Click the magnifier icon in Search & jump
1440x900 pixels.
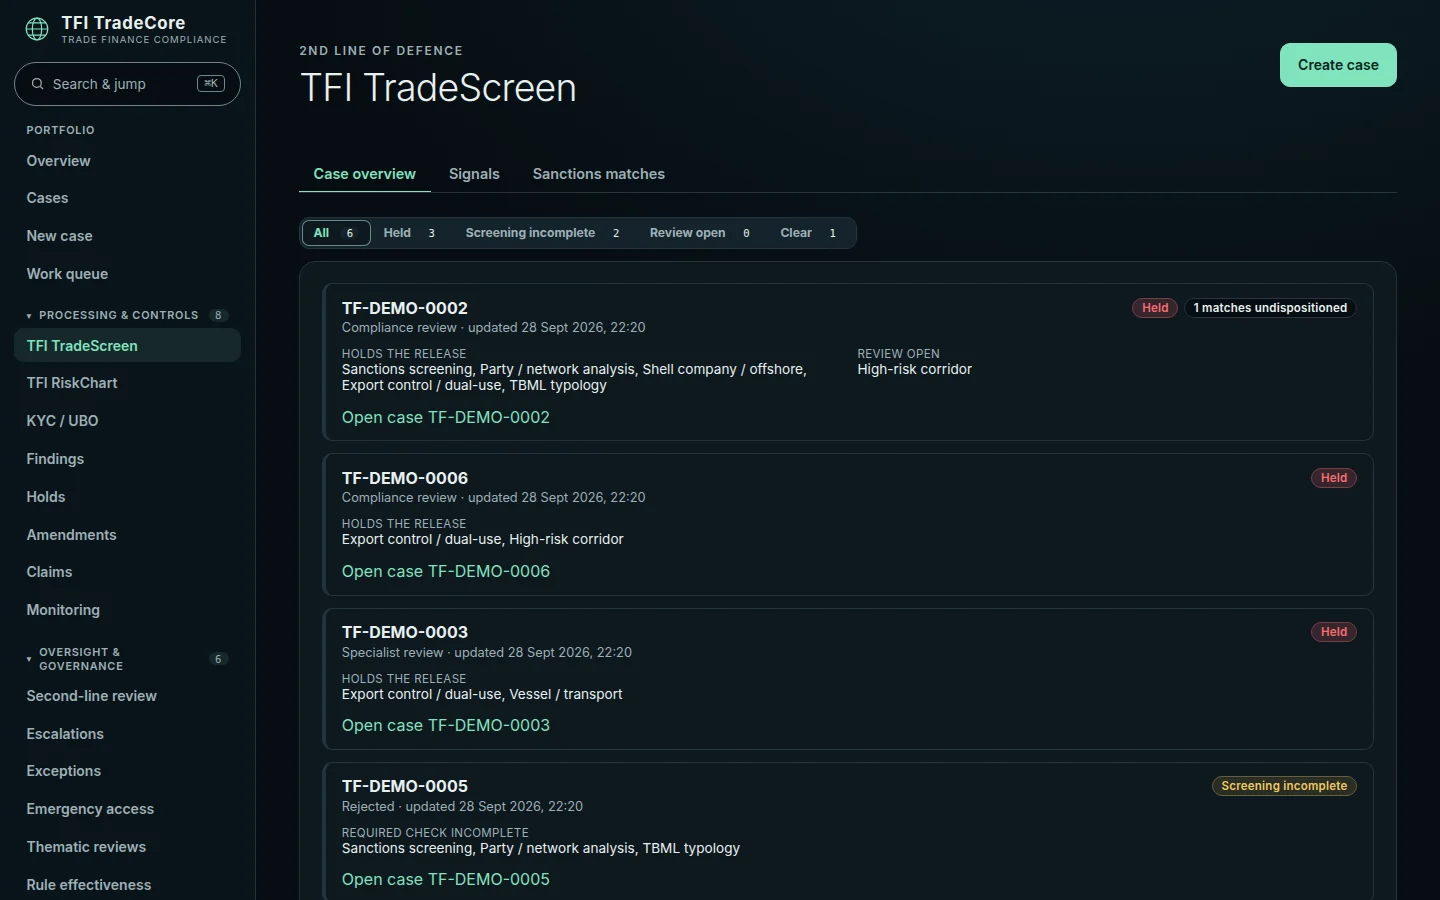pos(38,84)
